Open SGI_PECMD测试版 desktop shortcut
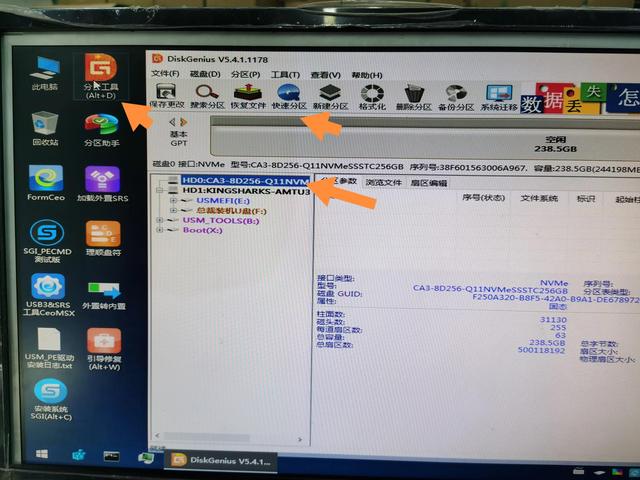 pyautogui.click(x=47, y=241)
